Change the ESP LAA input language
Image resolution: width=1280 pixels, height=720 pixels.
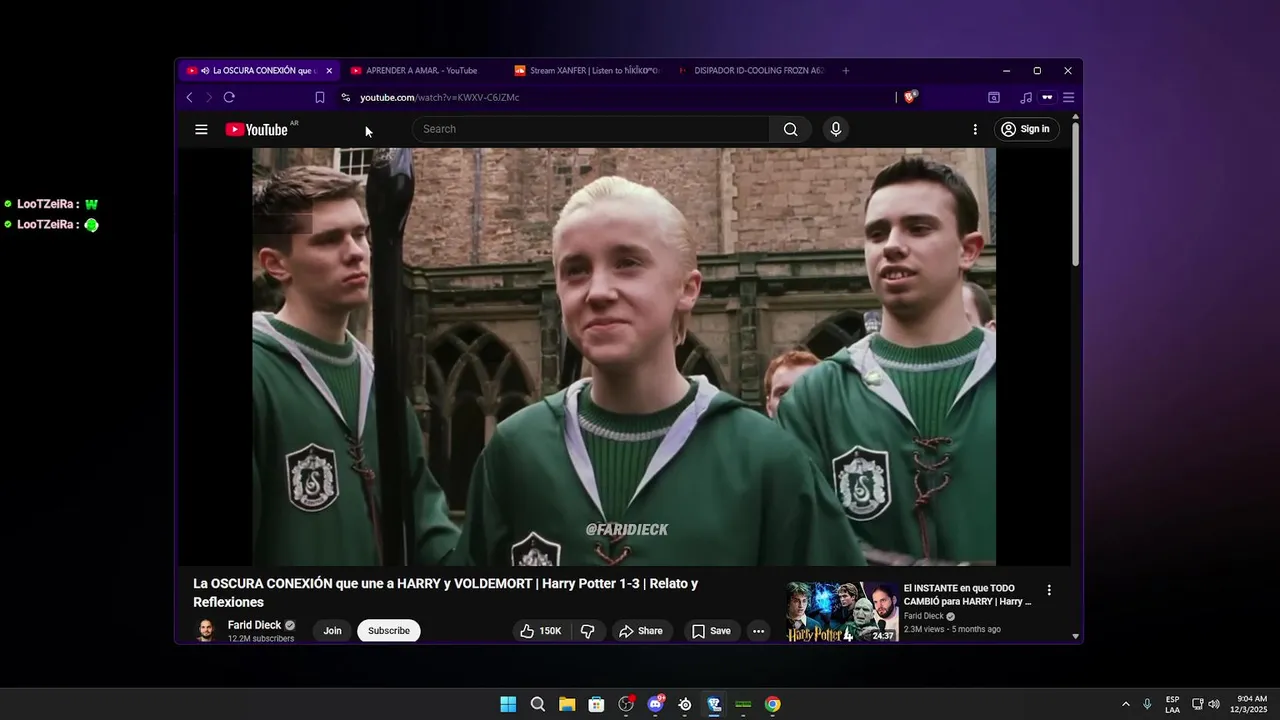pyautogui.click(x=1172, y=704)
